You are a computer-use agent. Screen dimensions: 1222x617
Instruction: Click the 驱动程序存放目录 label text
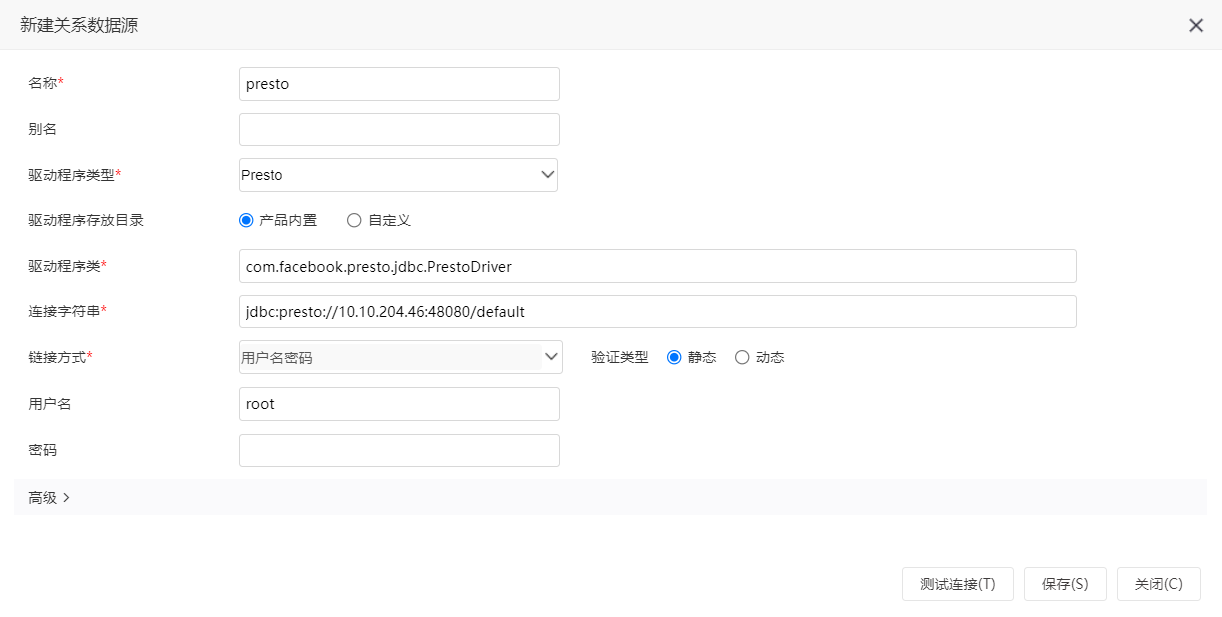pos(86,220)
